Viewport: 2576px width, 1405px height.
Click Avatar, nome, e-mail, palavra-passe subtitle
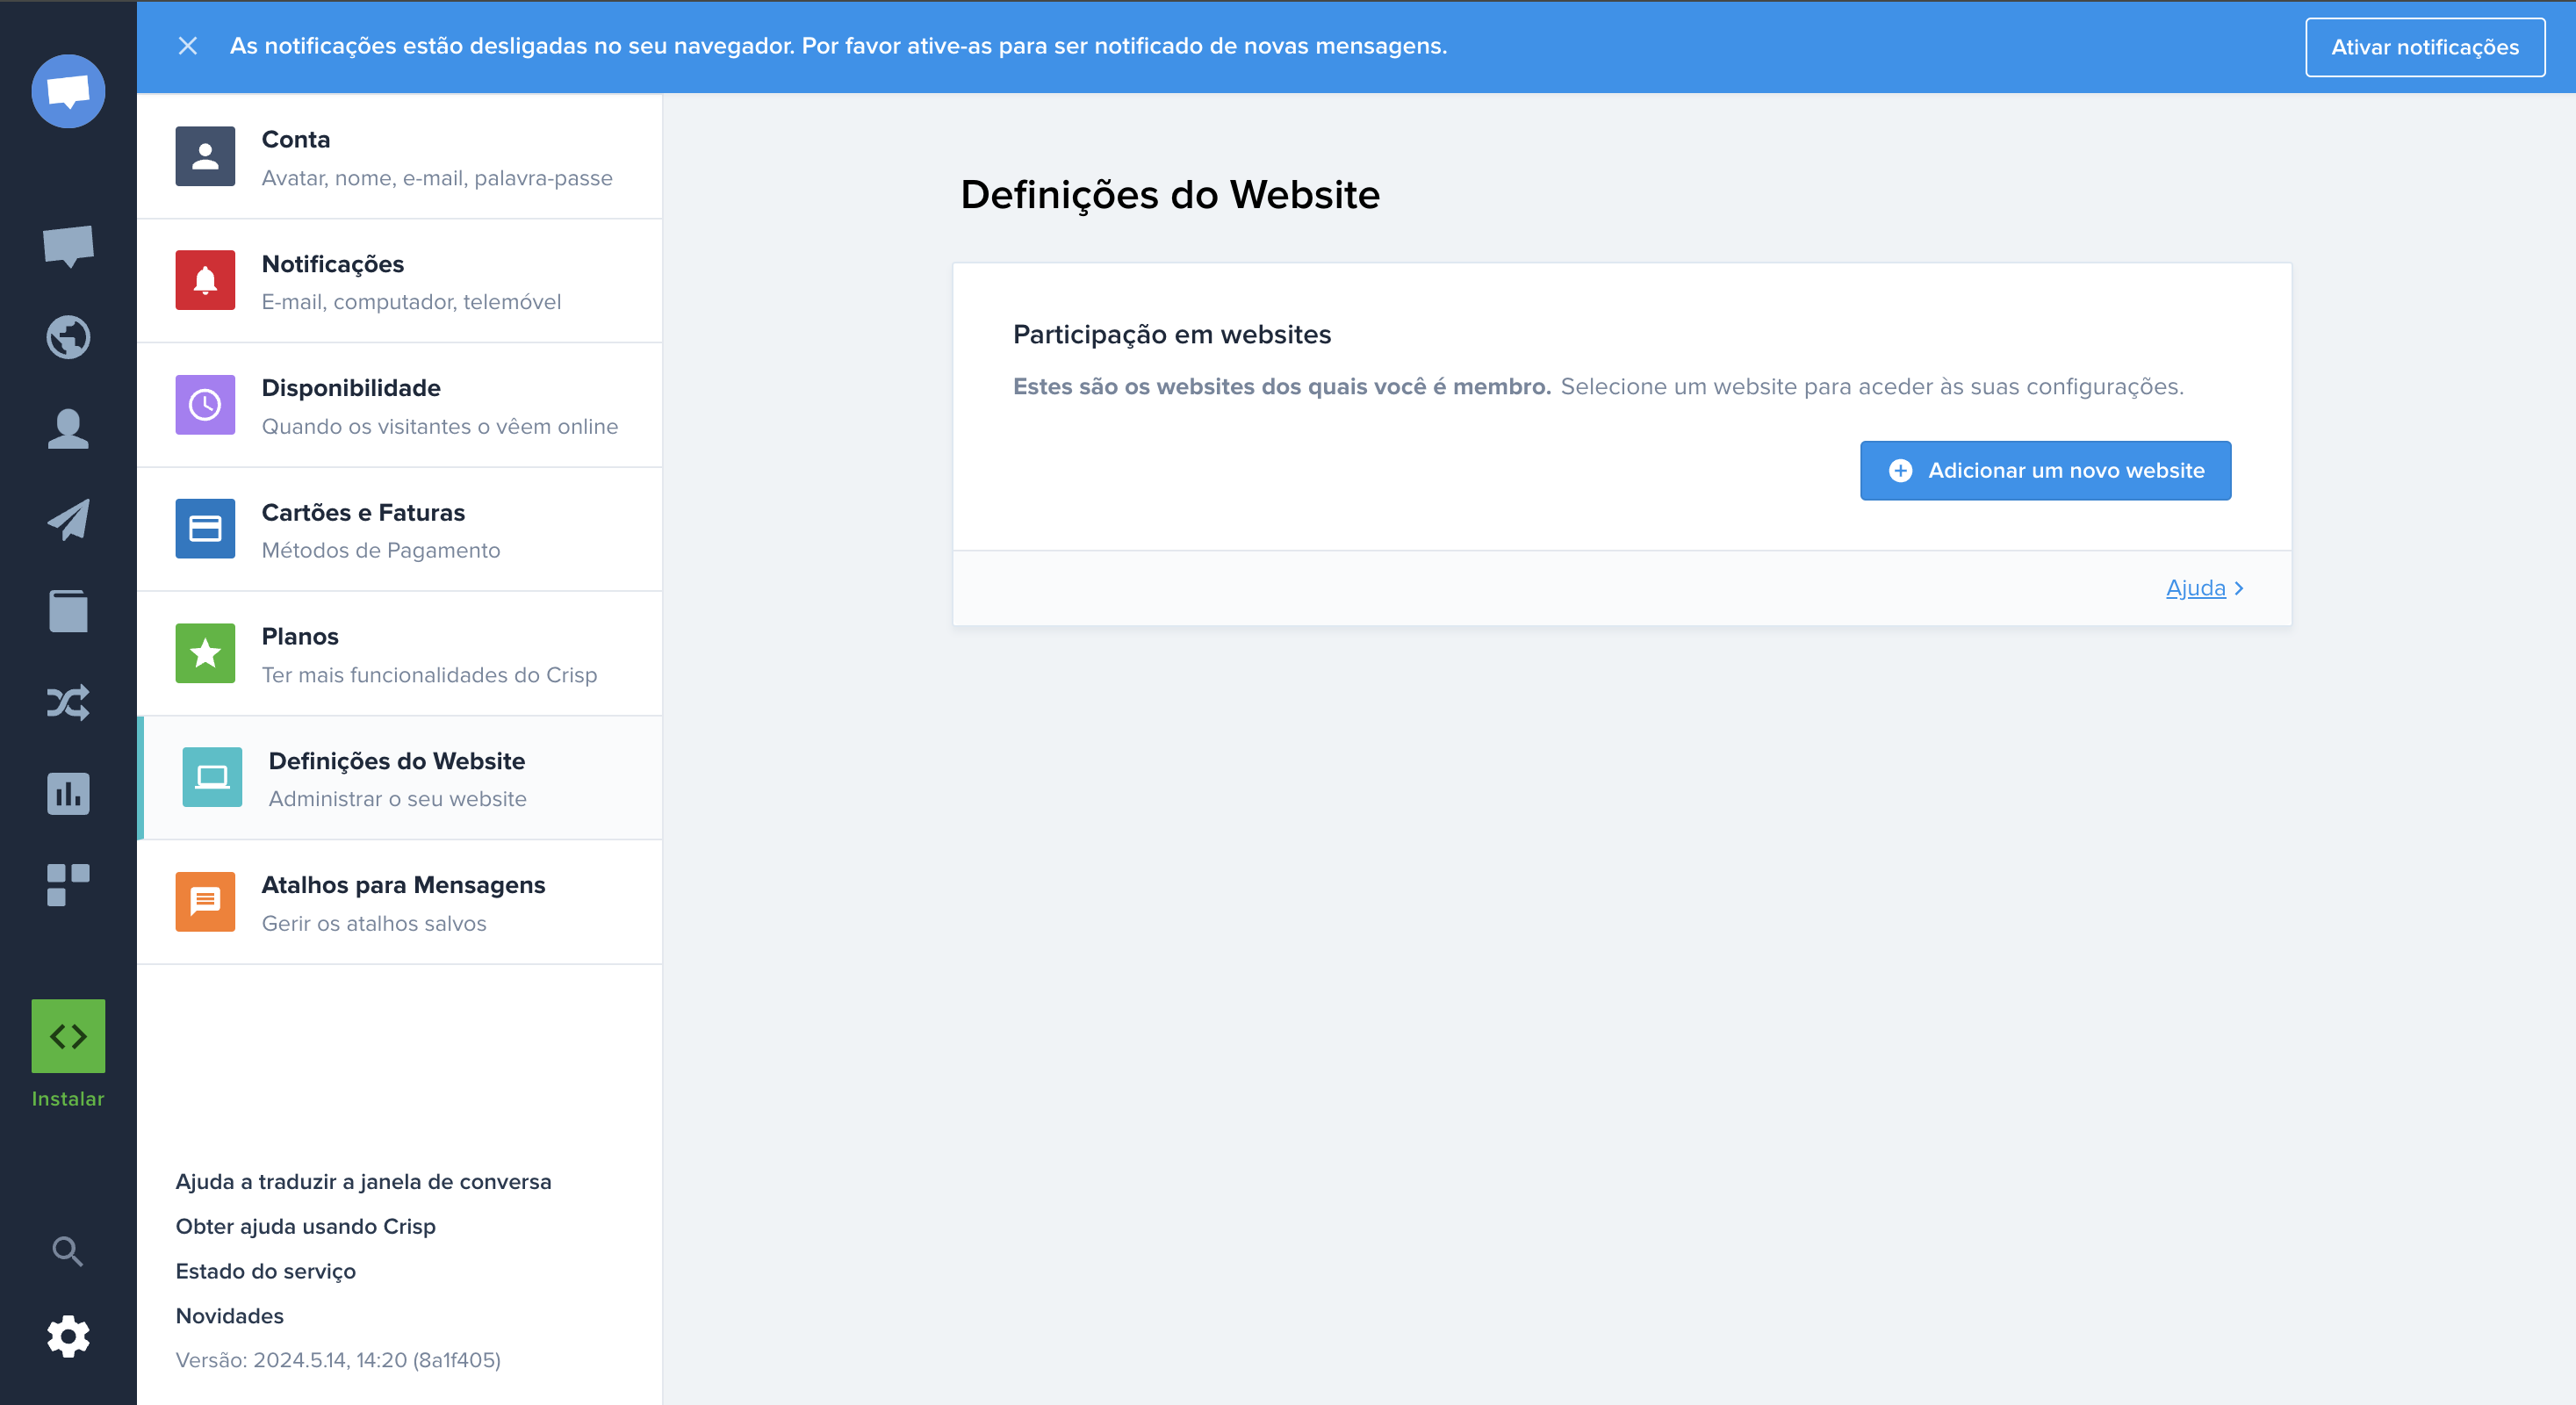coord(437,178)
